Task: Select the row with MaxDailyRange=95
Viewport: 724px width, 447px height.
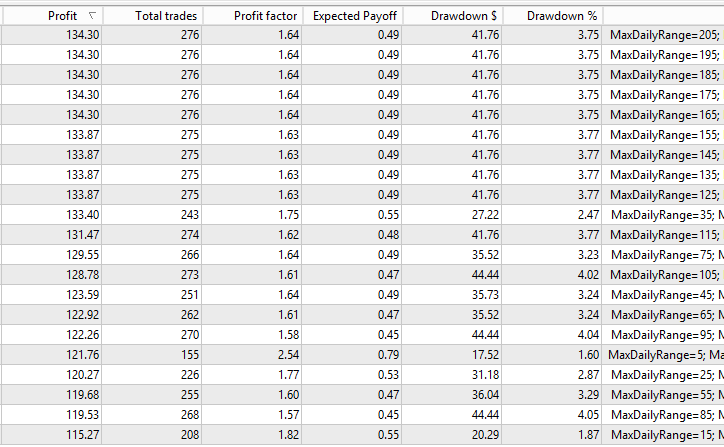Action: click(362, 335)
